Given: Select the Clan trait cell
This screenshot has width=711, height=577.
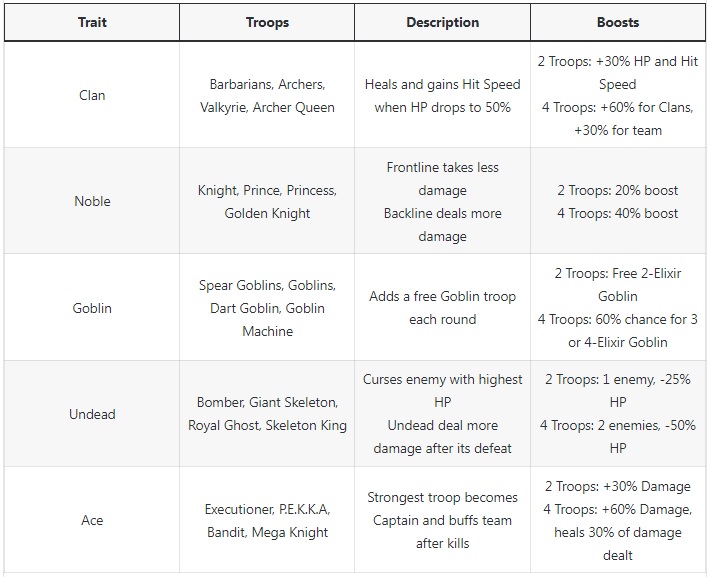Looking at the screenshot, I should (92, 95).
